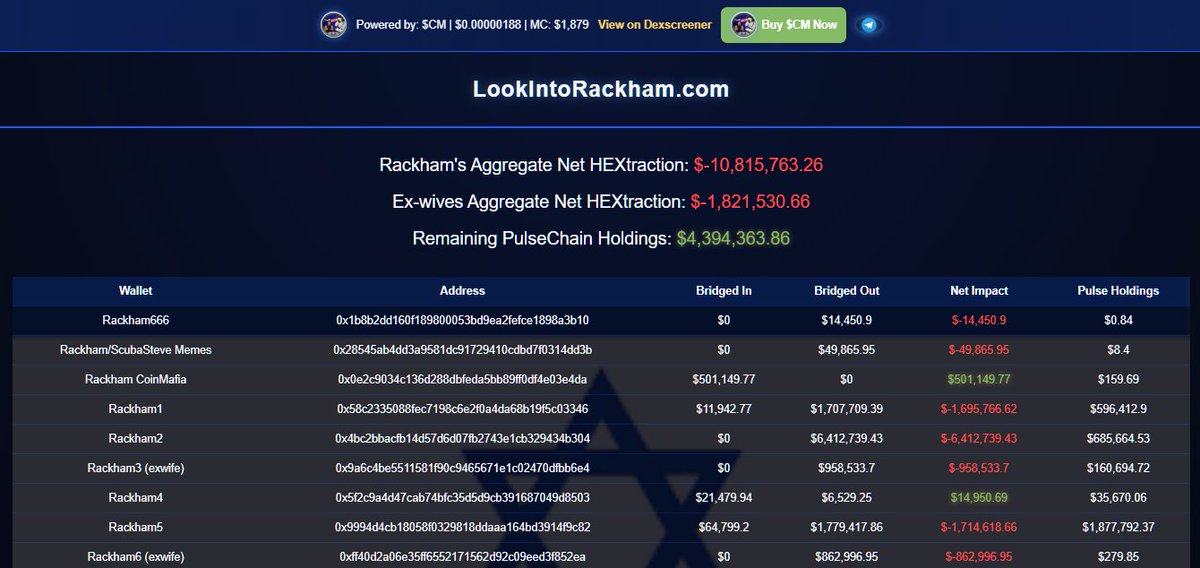The width and height of the screenshot is (1200, 568).
Task: Click Bridged In value $64,799.2
Action: click(x=724, y=527)
